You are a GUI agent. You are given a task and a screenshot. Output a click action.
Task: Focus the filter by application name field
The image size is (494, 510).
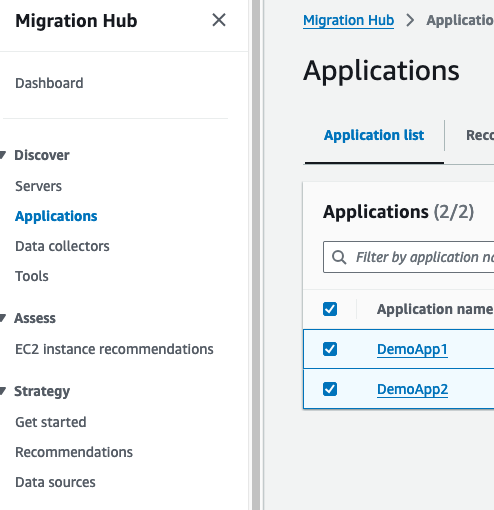pos(409,257)
